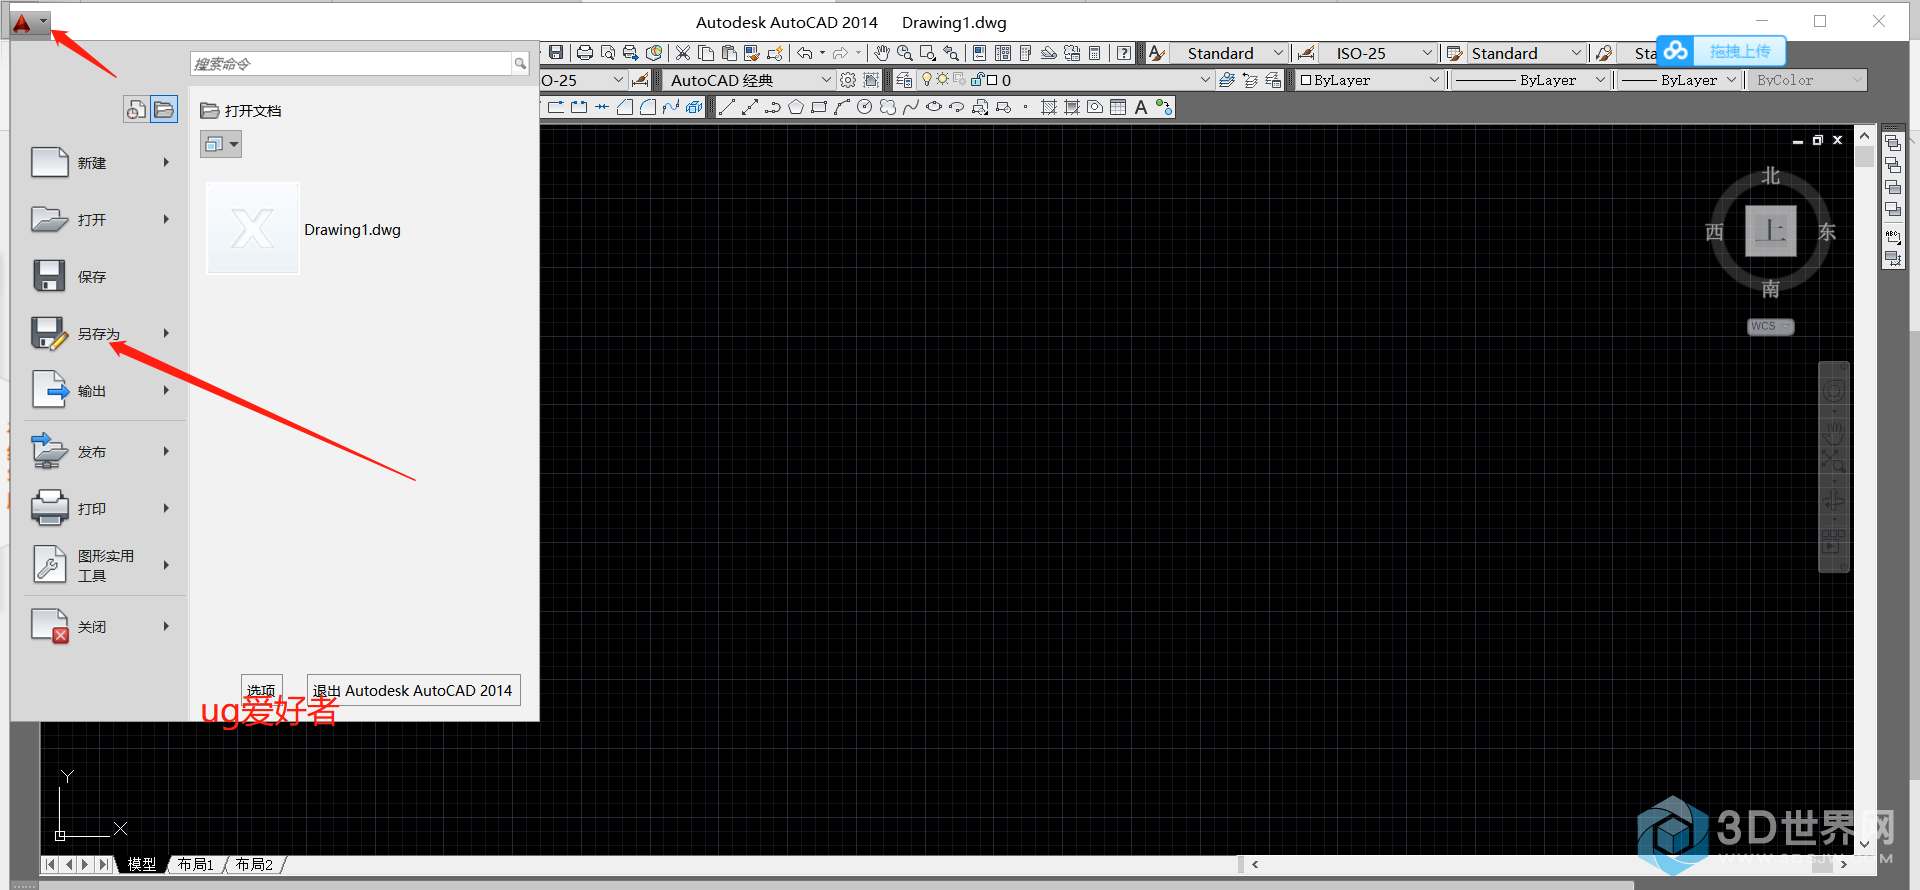This screenshot has width=1920, height=890.
Task: Switch to the 模型 model tab
Action: pos(141,864)
